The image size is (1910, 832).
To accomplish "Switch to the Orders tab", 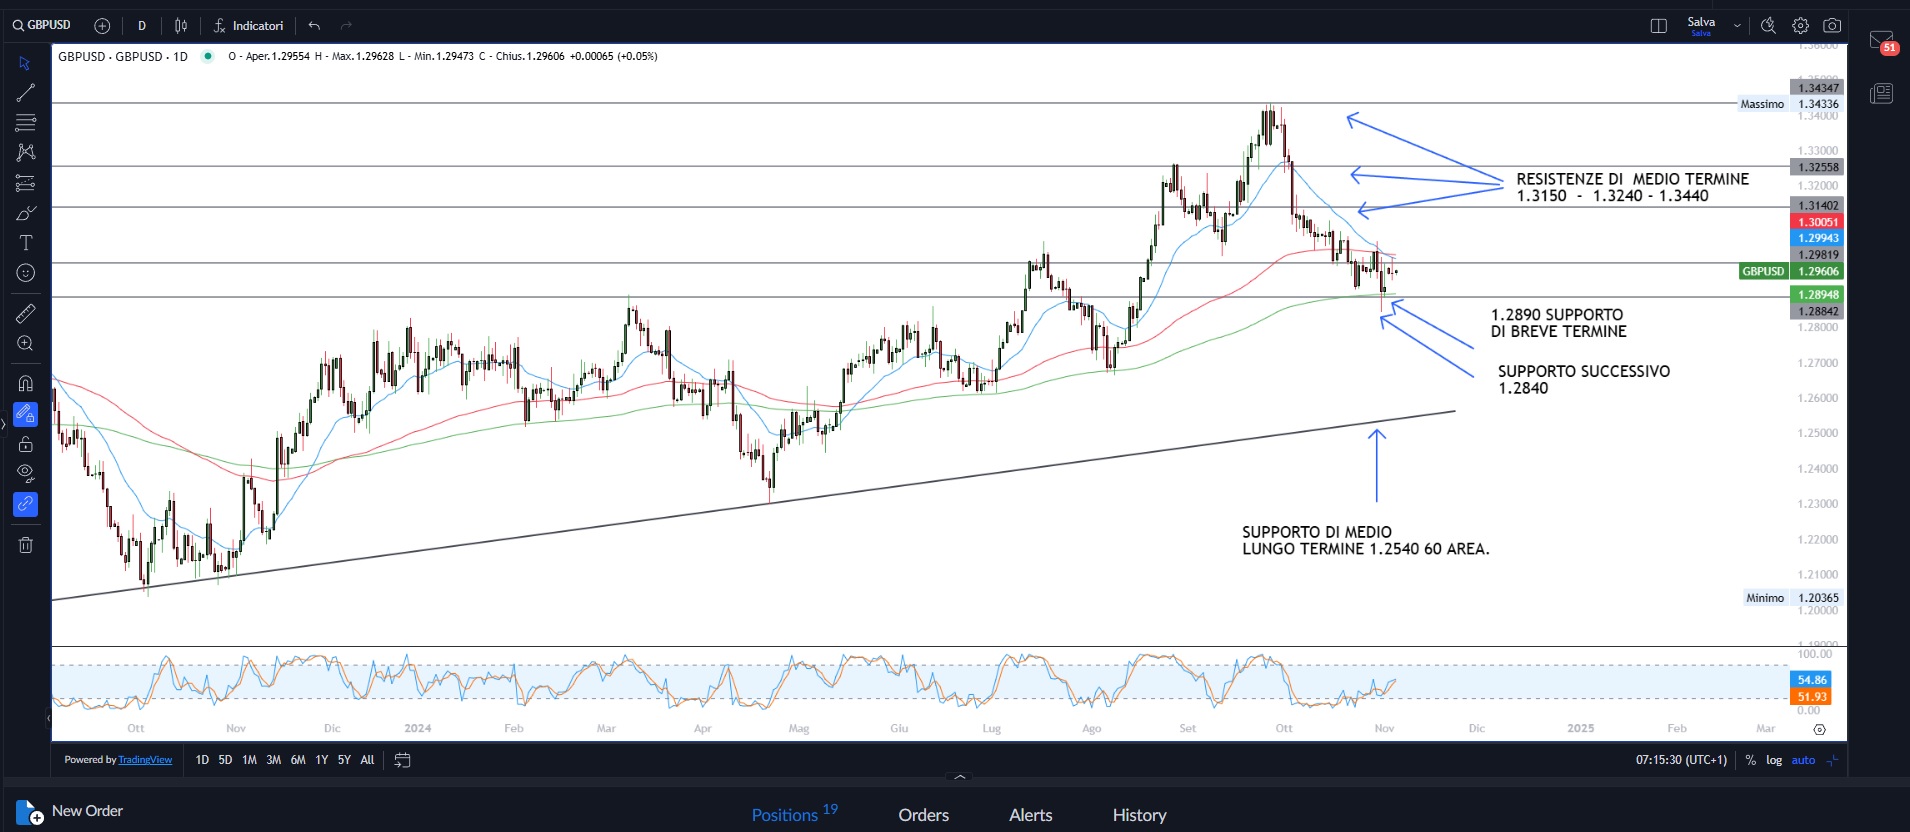I will coord(923,815).
